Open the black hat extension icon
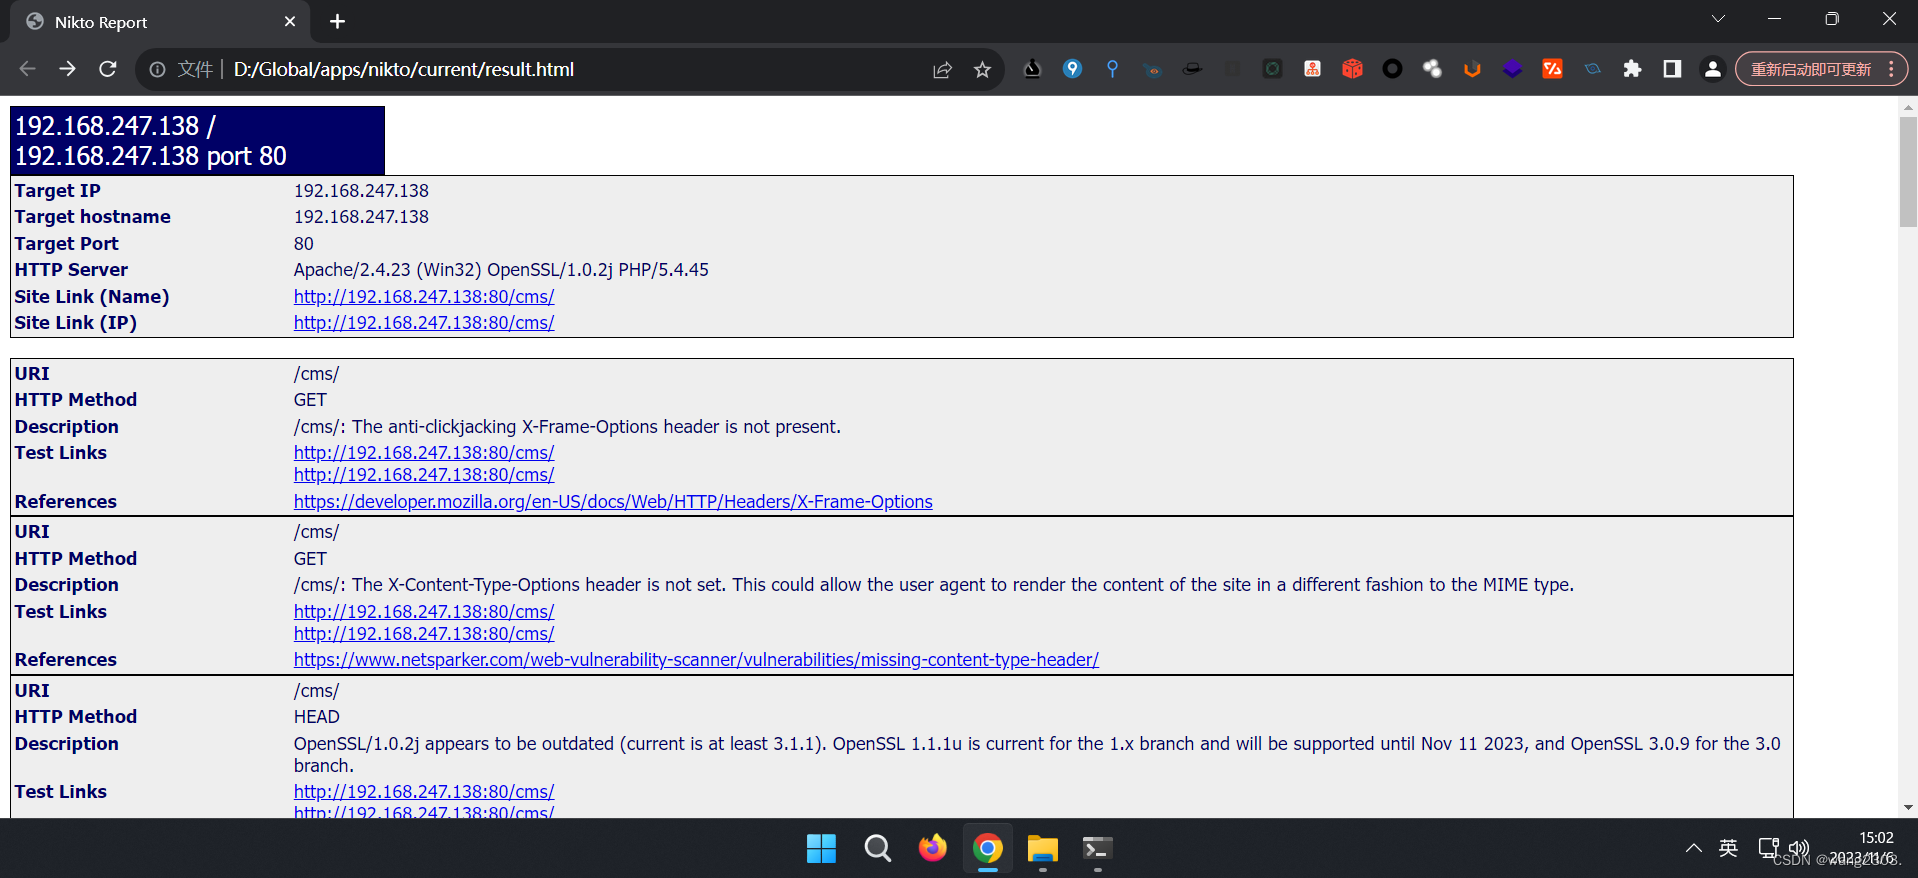 (1192, 69)
